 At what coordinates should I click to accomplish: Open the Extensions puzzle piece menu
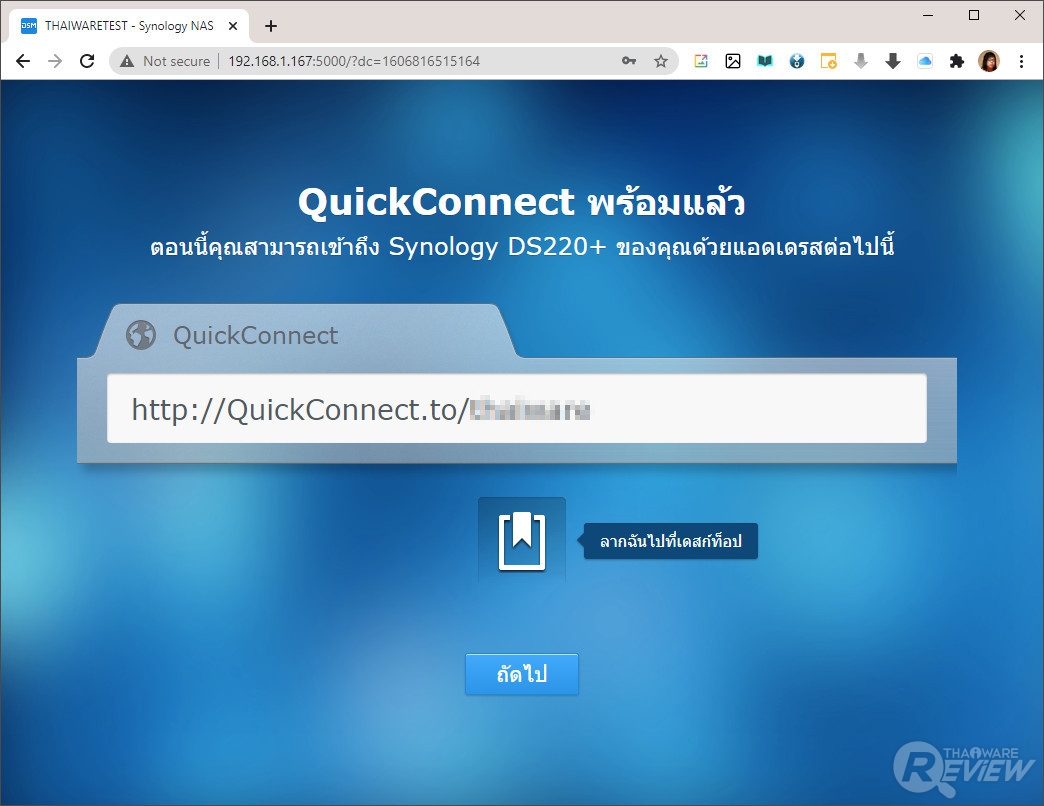(957, 61)
